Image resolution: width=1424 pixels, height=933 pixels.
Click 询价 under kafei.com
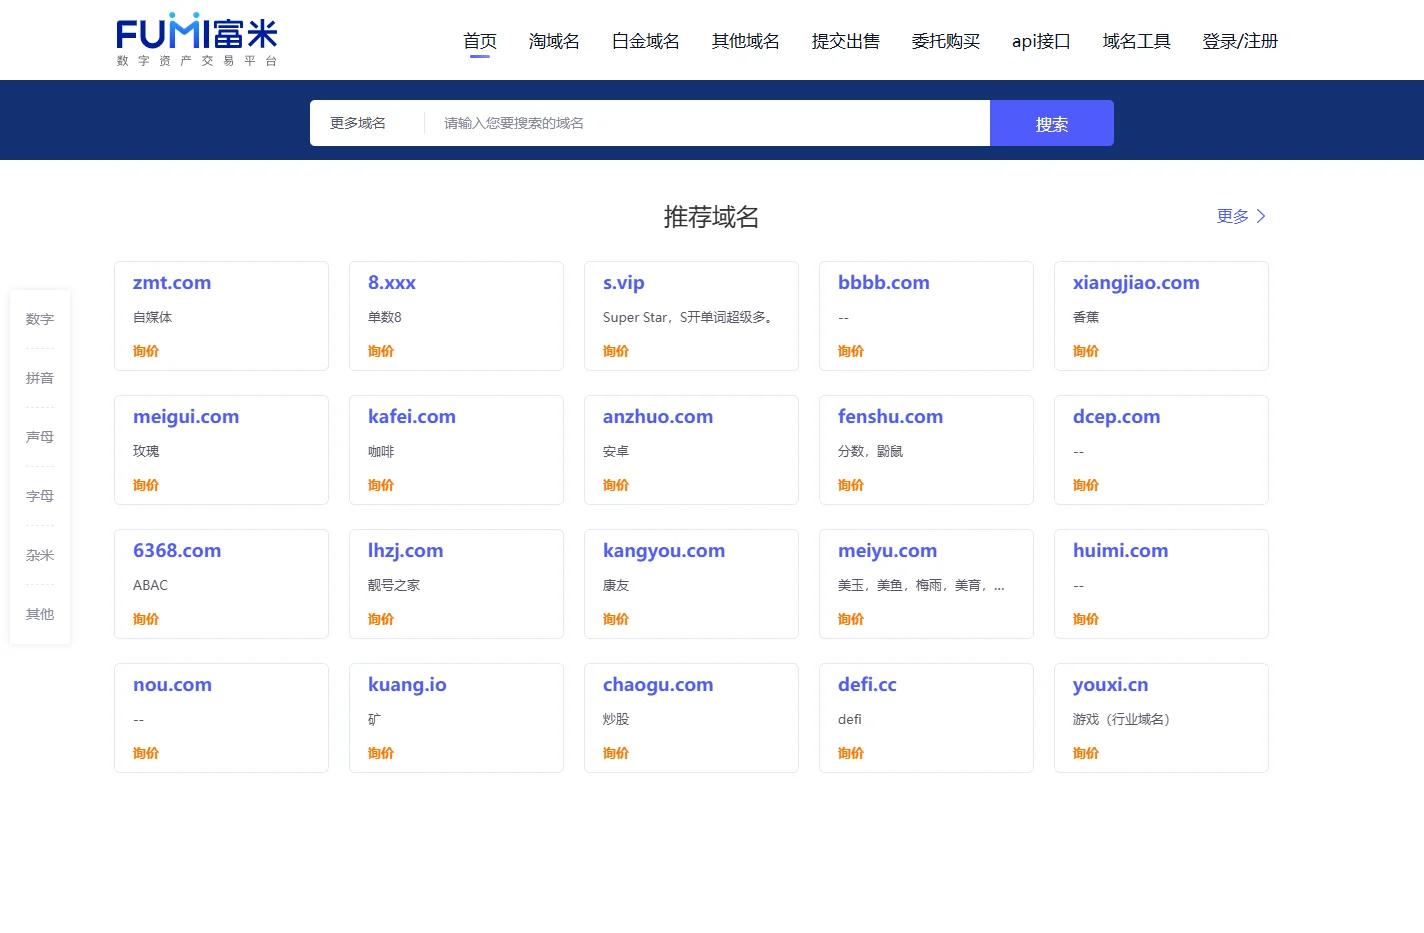click(x=381, y=485)
